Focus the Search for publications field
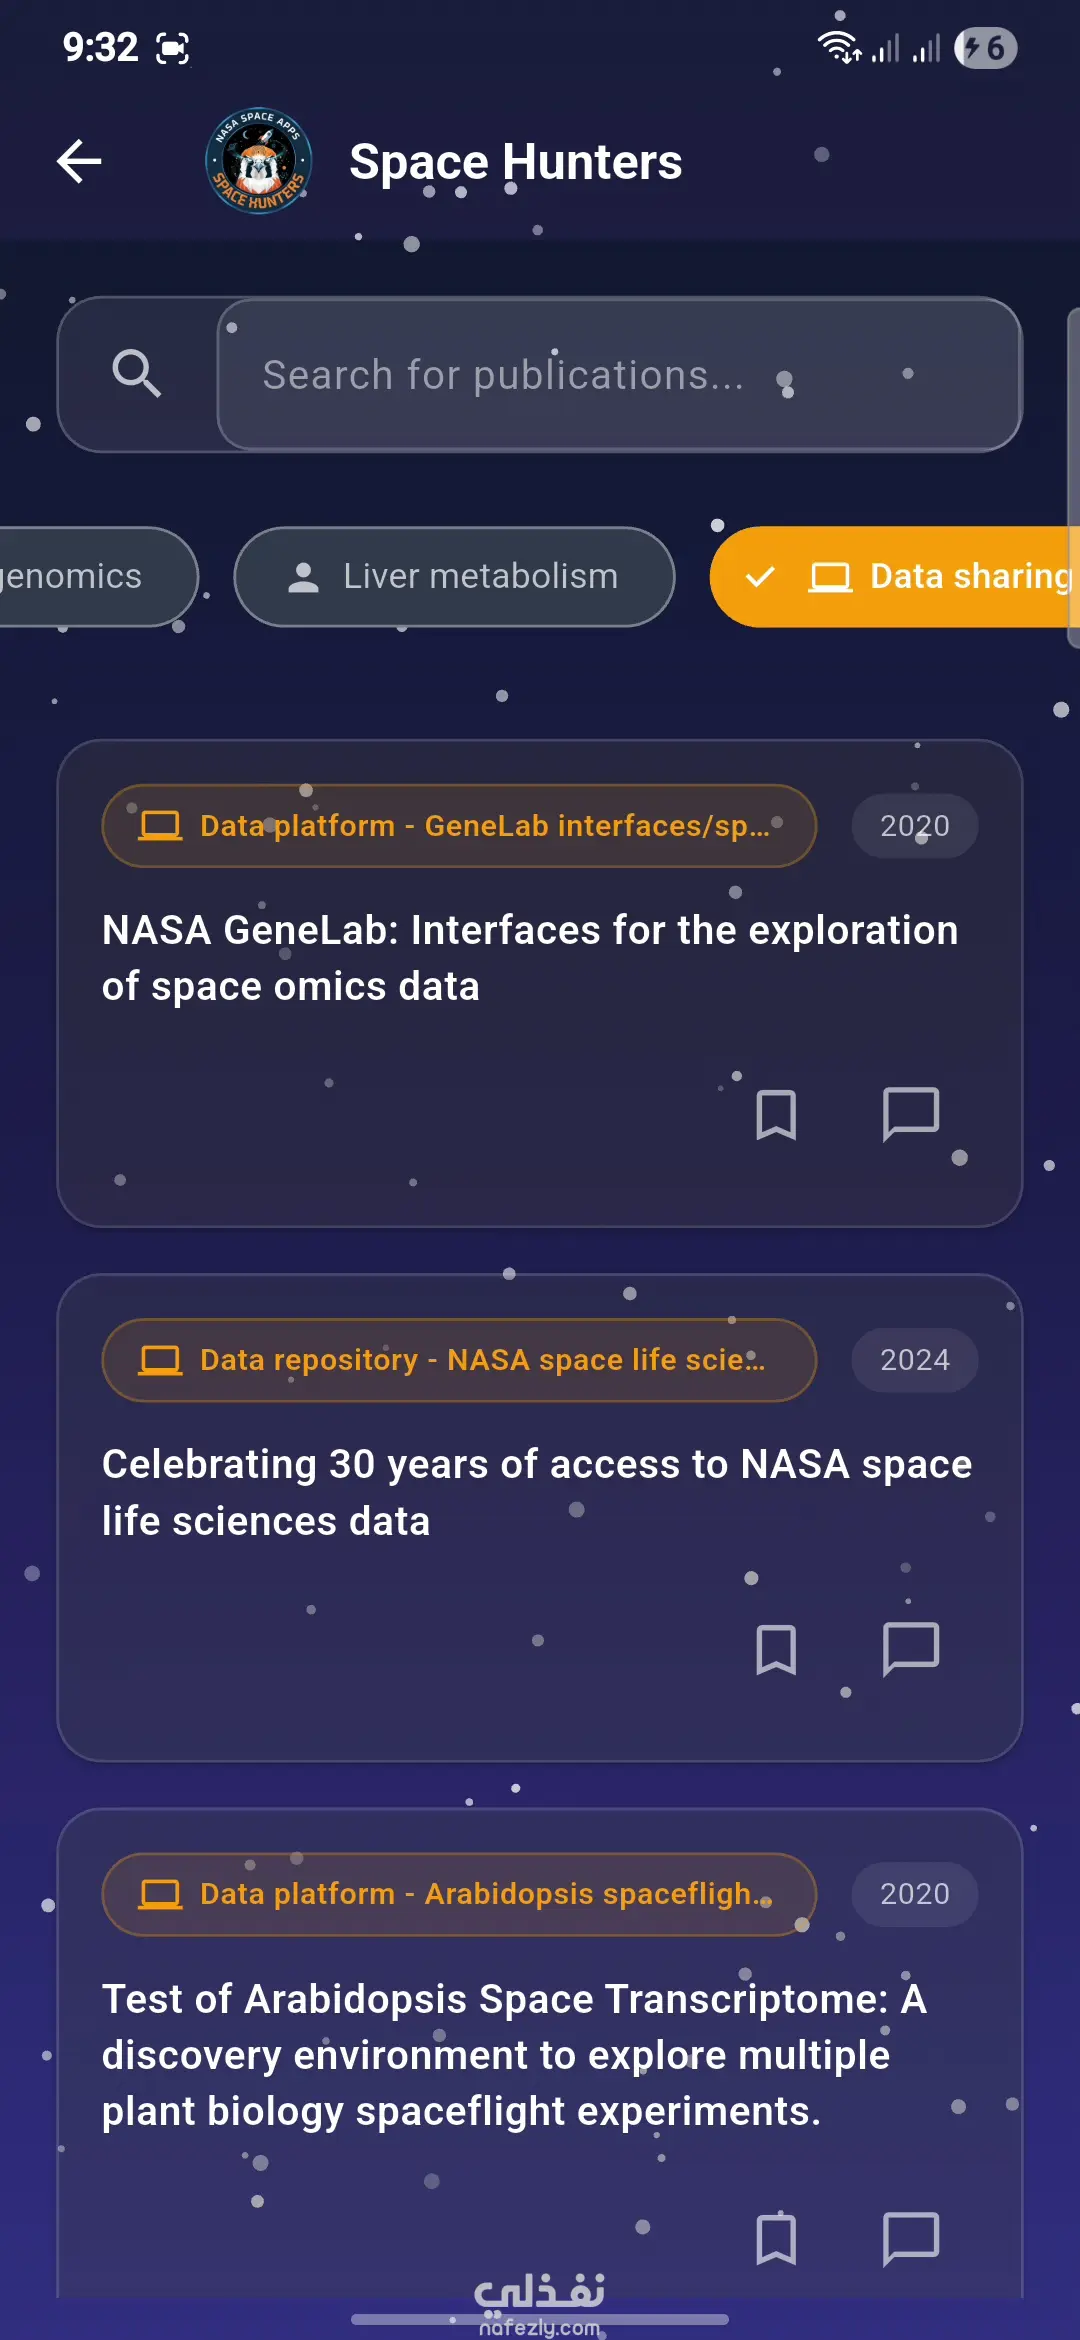Image resolution: width=1080 pixels, height=2340 pixels. (619, 374)
